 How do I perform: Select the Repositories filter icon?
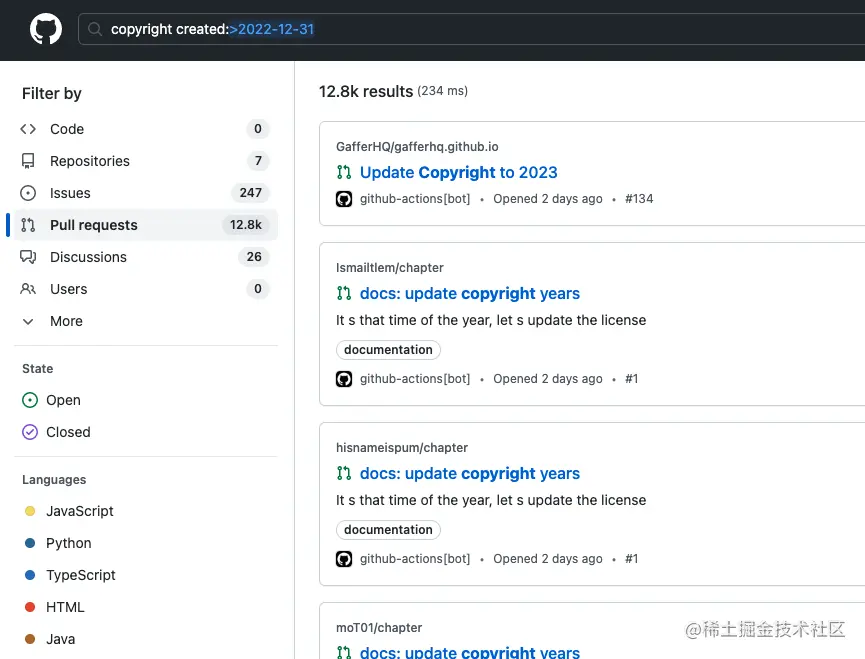click(x=28, y=161)
